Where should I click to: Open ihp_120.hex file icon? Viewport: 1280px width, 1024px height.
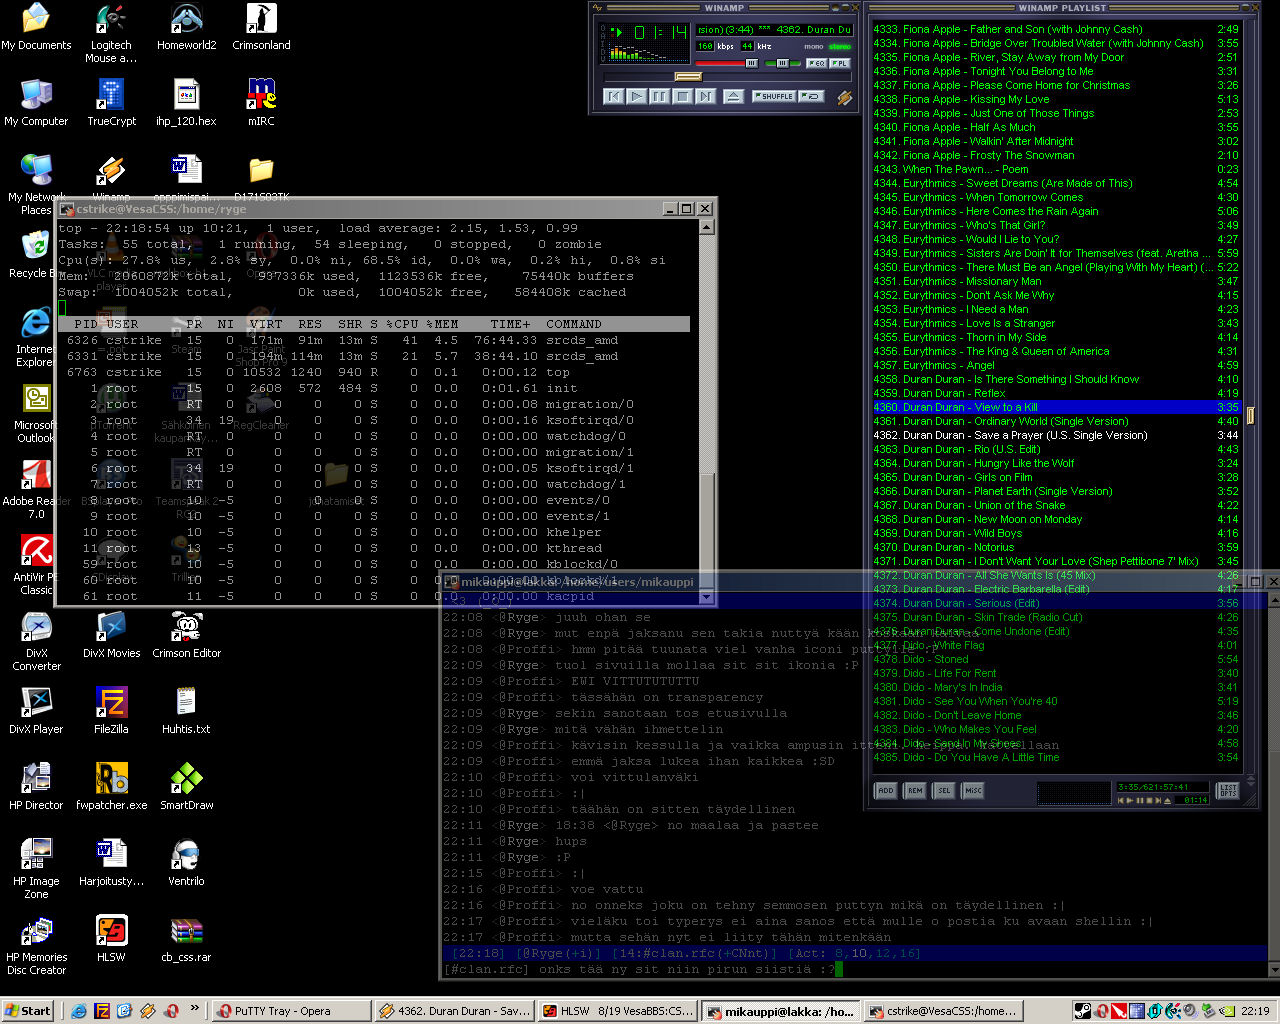(186, 103)
